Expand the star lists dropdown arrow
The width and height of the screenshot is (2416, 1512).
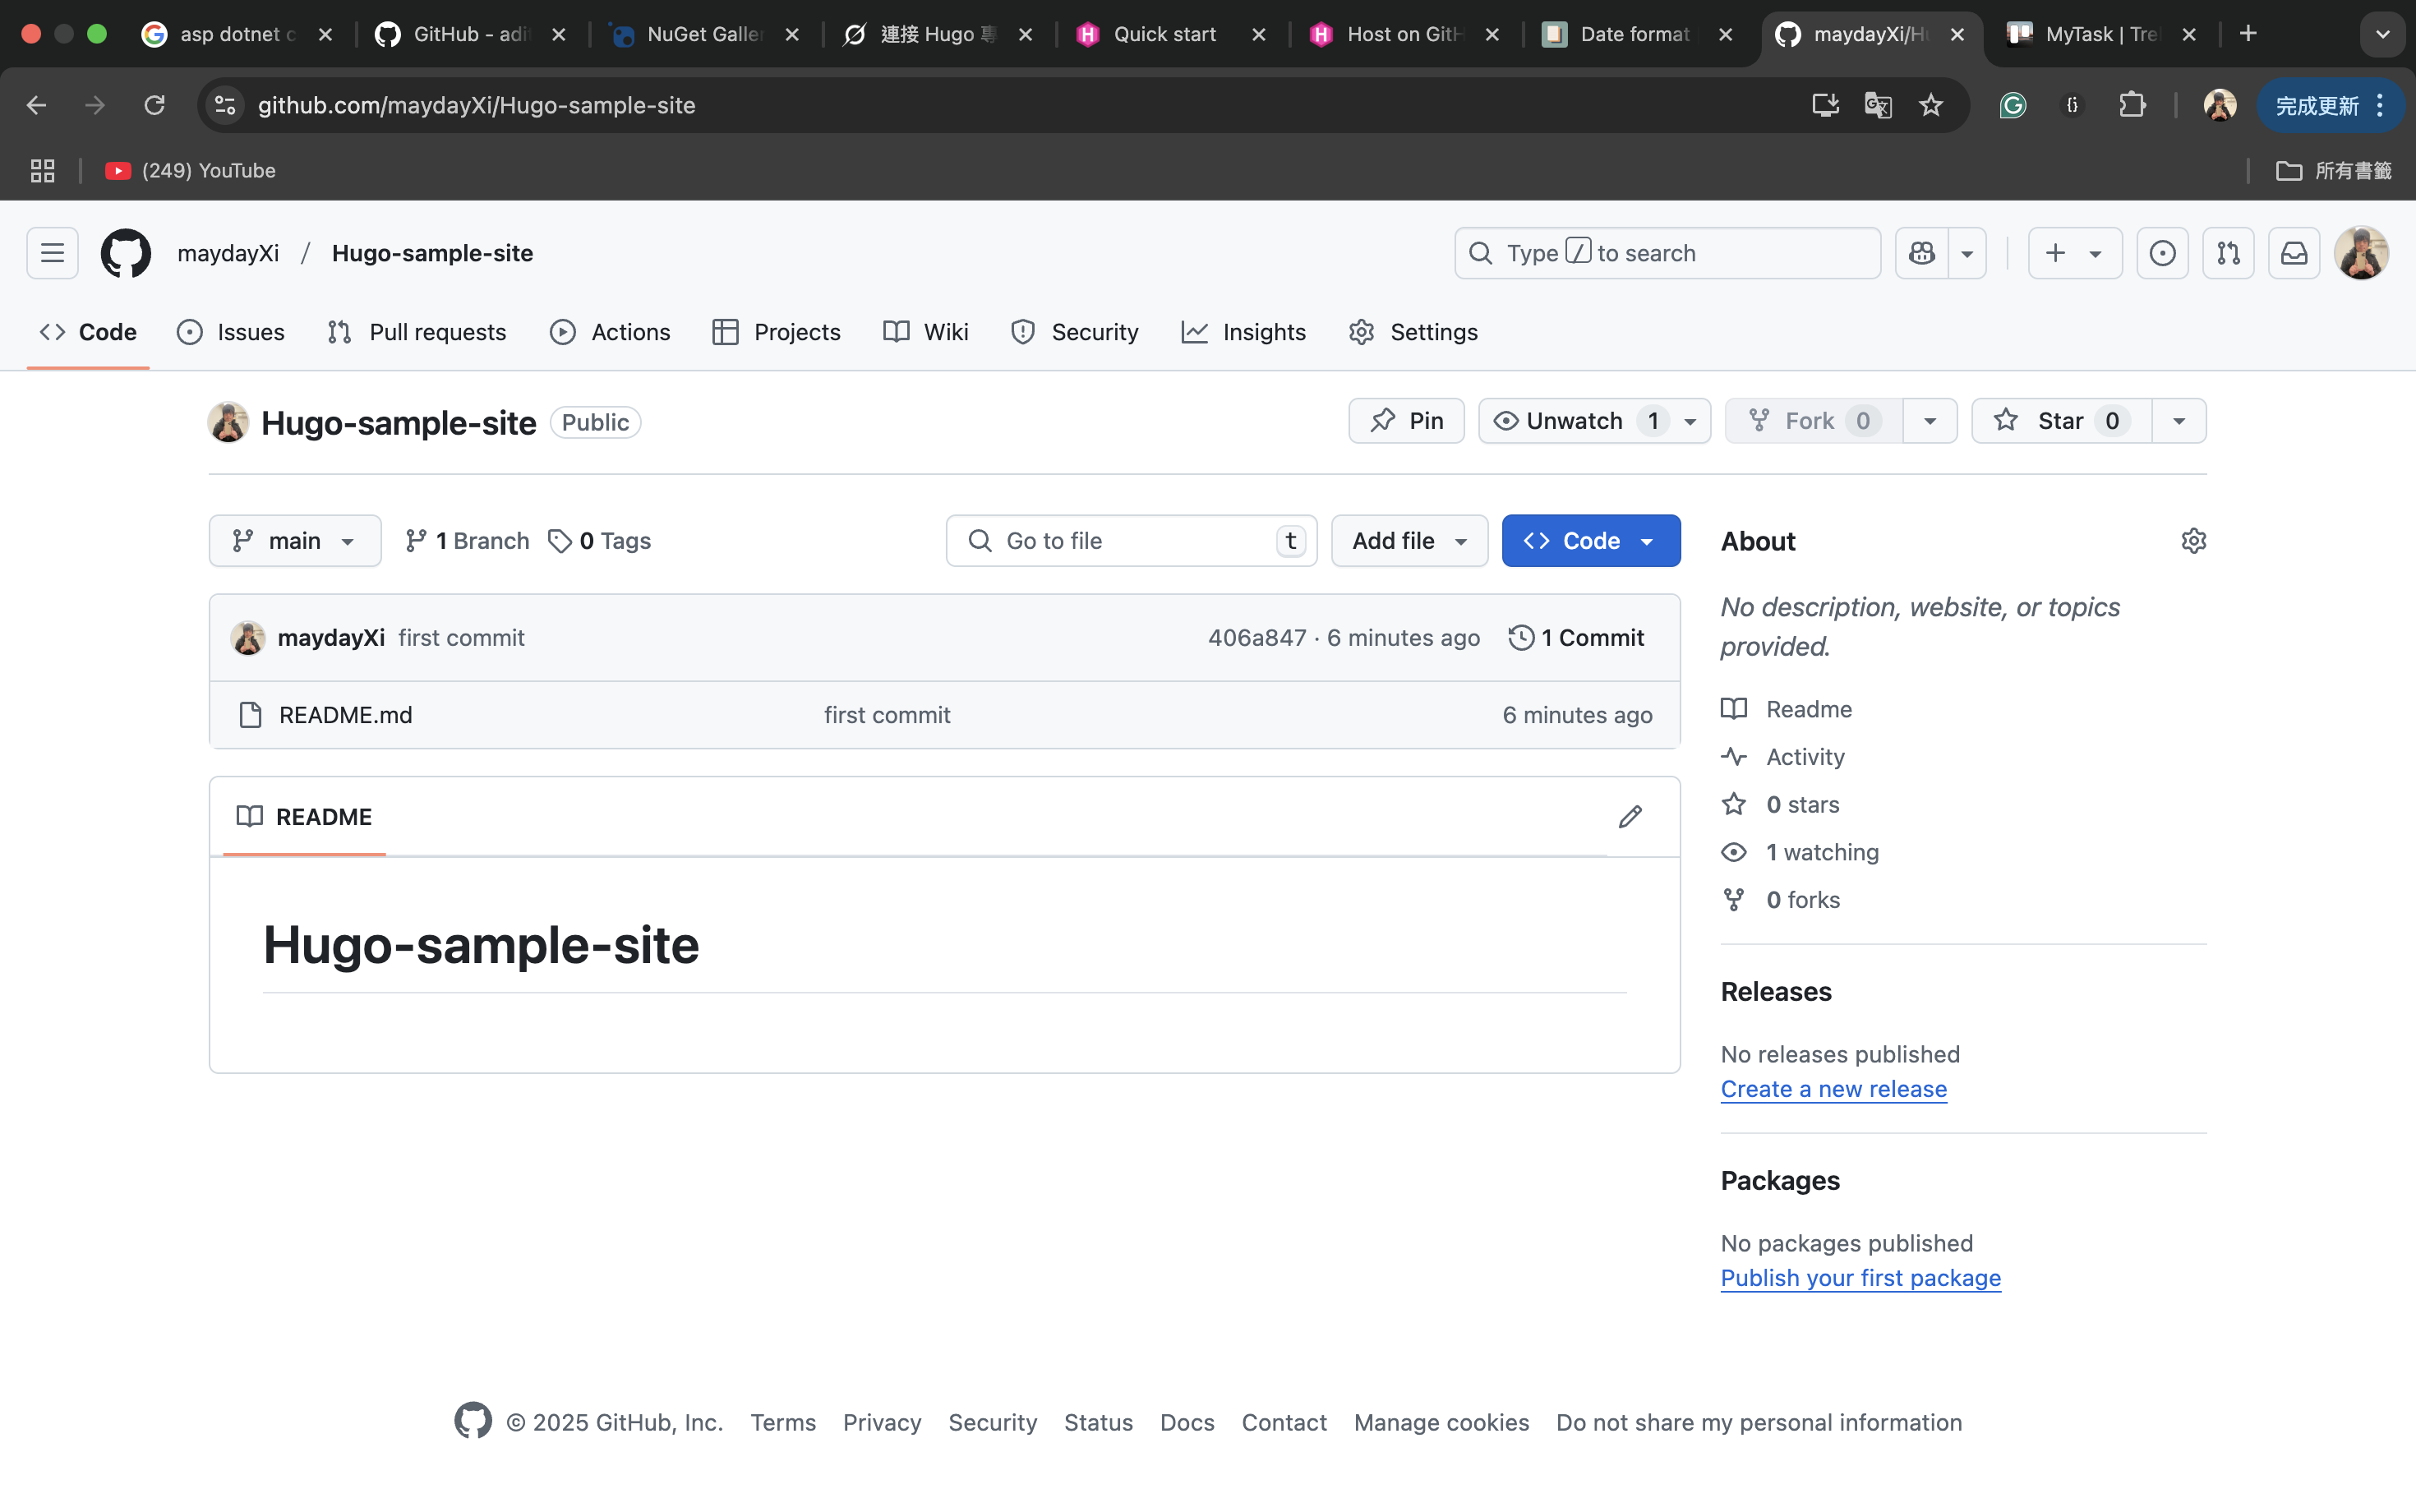(x=2179, y=421)
